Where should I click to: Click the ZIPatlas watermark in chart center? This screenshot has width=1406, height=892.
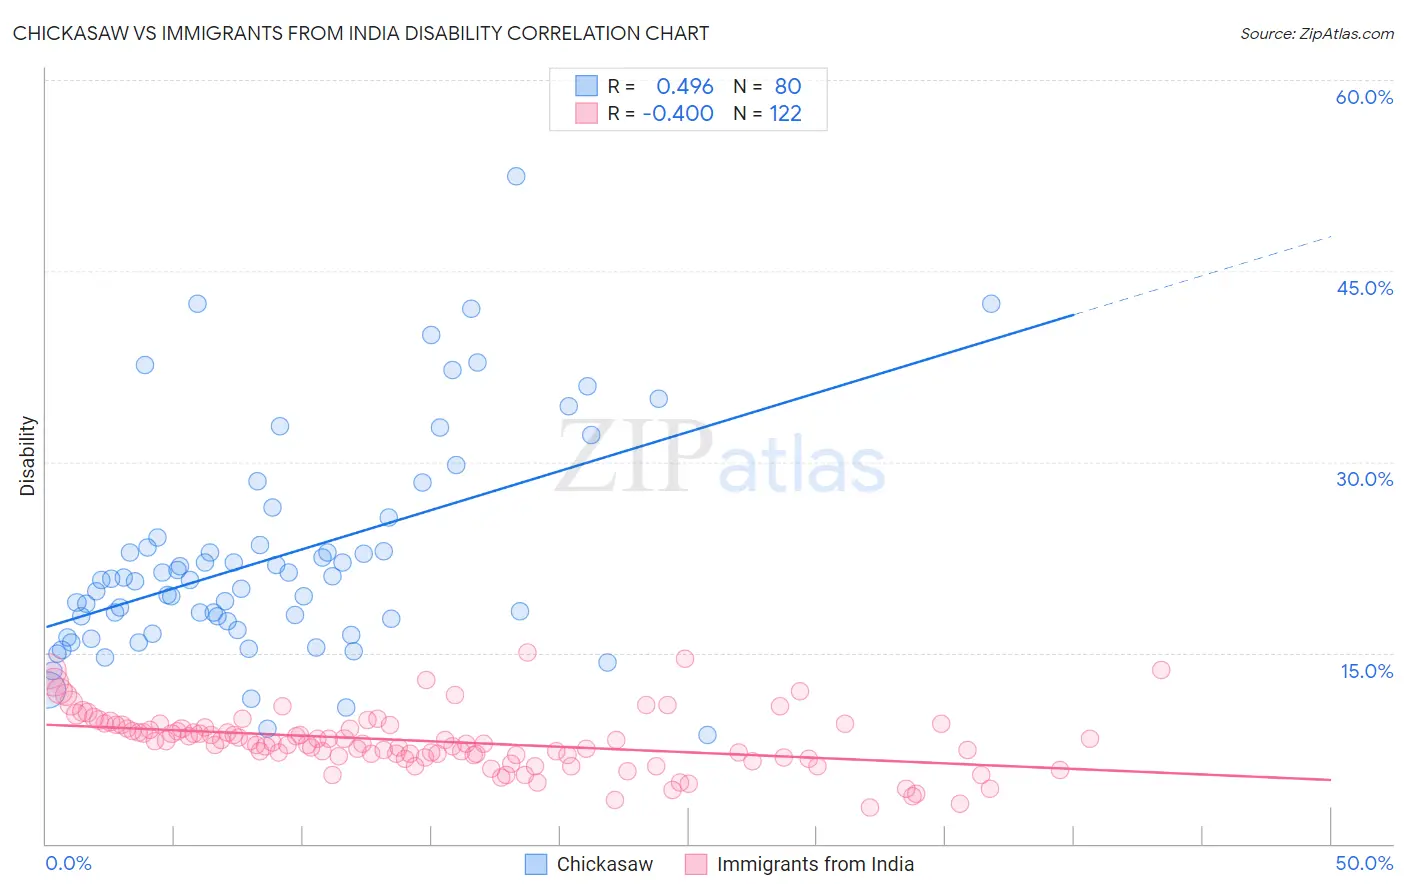click(720, 458)
